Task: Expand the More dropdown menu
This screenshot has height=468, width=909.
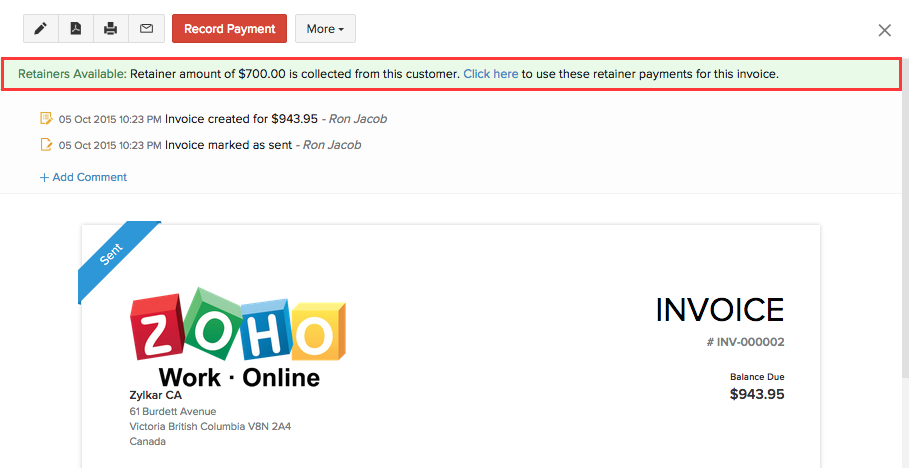Action: coord(325,28)
